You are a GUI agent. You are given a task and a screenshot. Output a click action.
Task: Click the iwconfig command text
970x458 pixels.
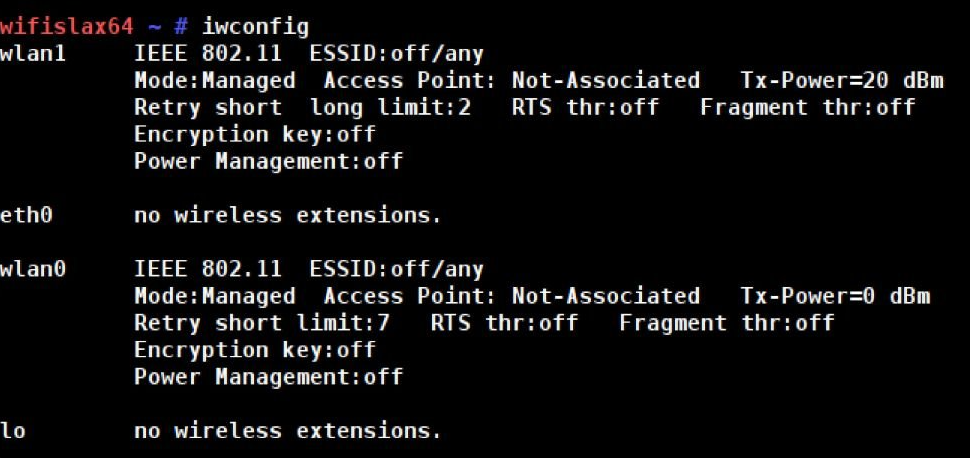[242, 27]
